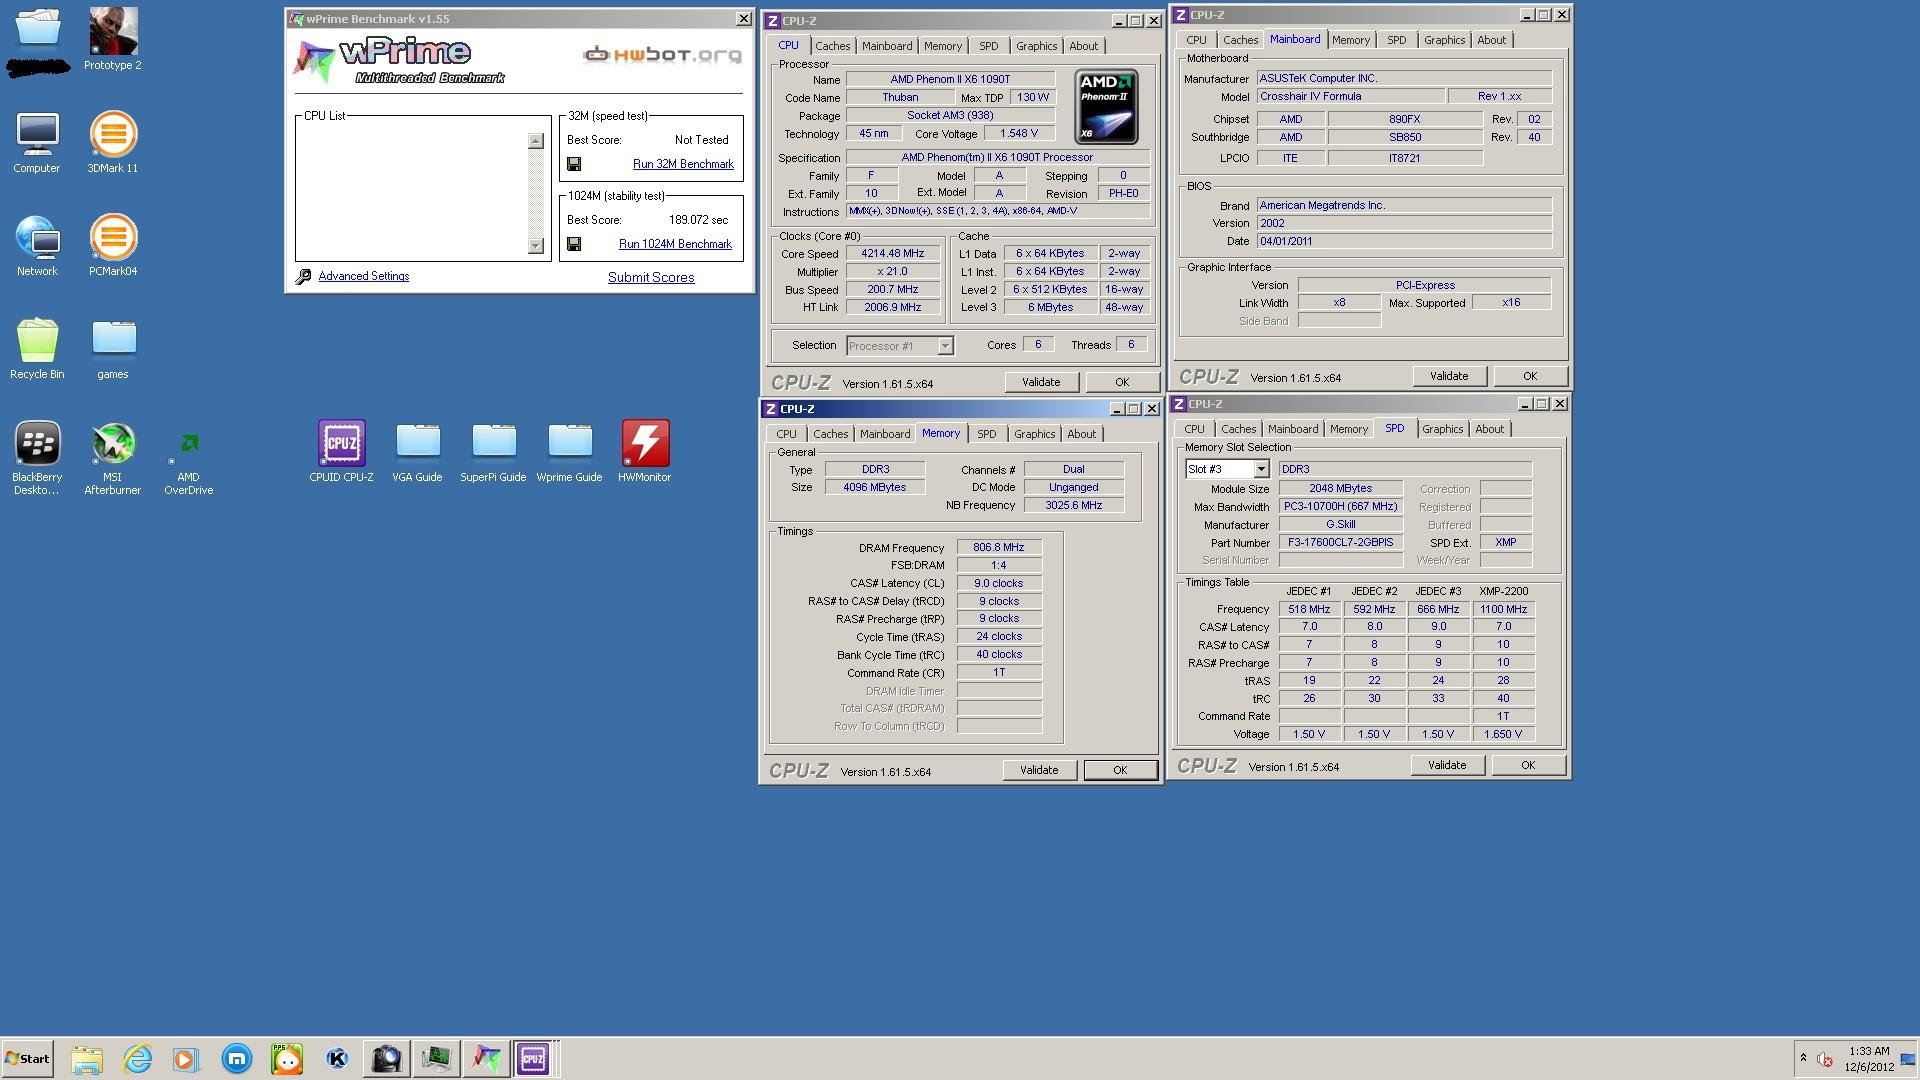Switch to the camera capture app in taskbar
Screen dimensions: 1920x1080
pos(386,1059)
